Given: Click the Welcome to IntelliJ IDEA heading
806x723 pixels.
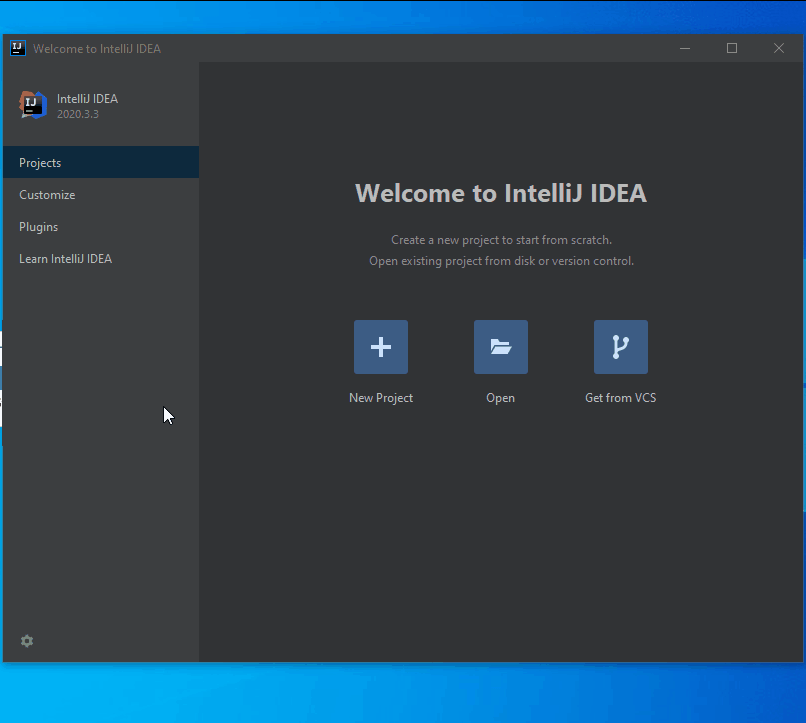Looking at the screenshot, I should [501, 193].
